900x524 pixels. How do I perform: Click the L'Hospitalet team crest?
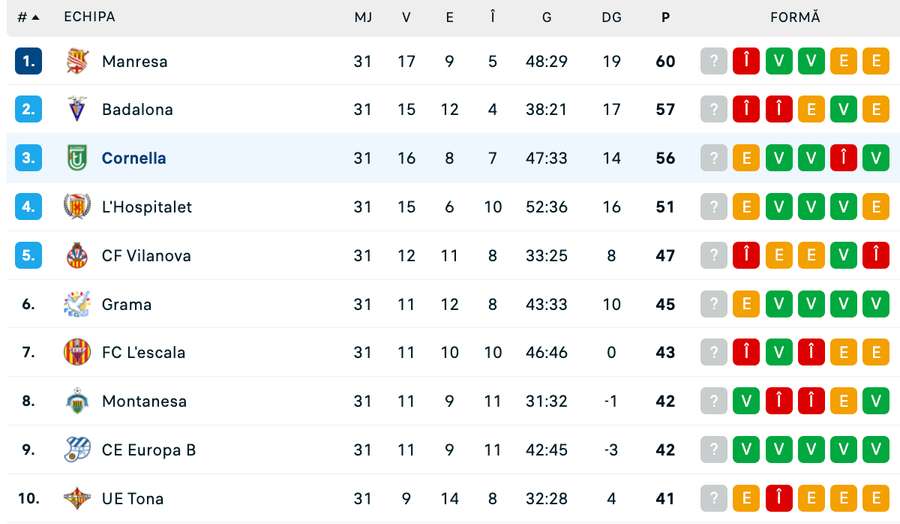(x=77, y=207)
